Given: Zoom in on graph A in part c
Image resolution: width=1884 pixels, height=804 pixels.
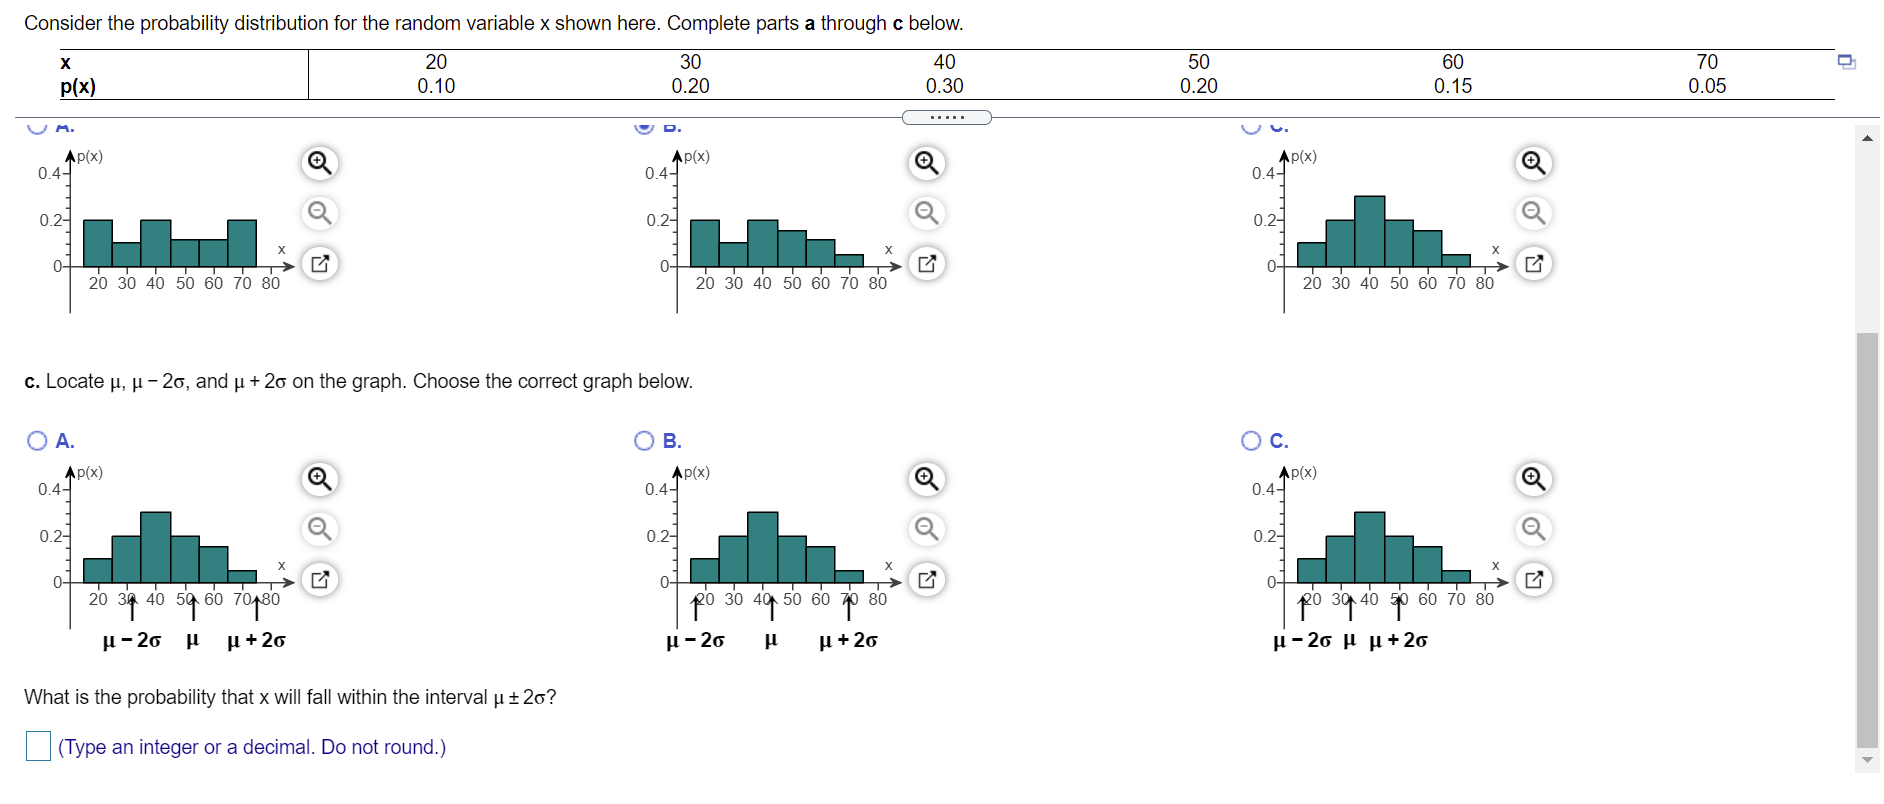Looking at the screenshot, I should point(318,479).
